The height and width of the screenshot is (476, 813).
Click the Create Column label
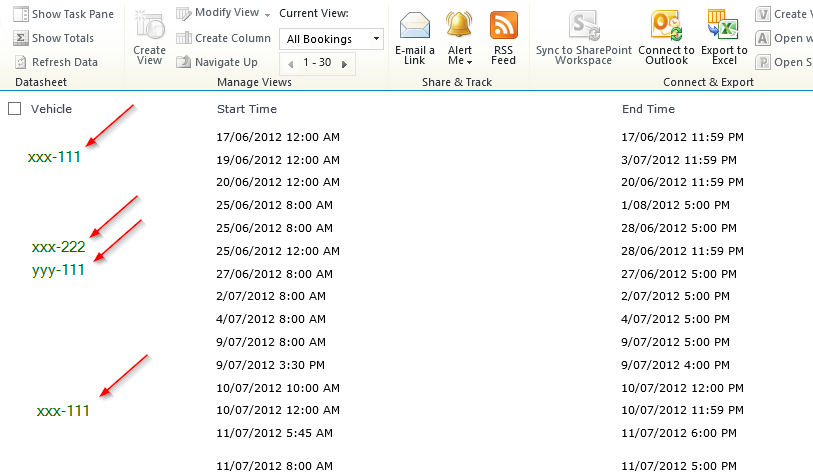click(233, 38)
